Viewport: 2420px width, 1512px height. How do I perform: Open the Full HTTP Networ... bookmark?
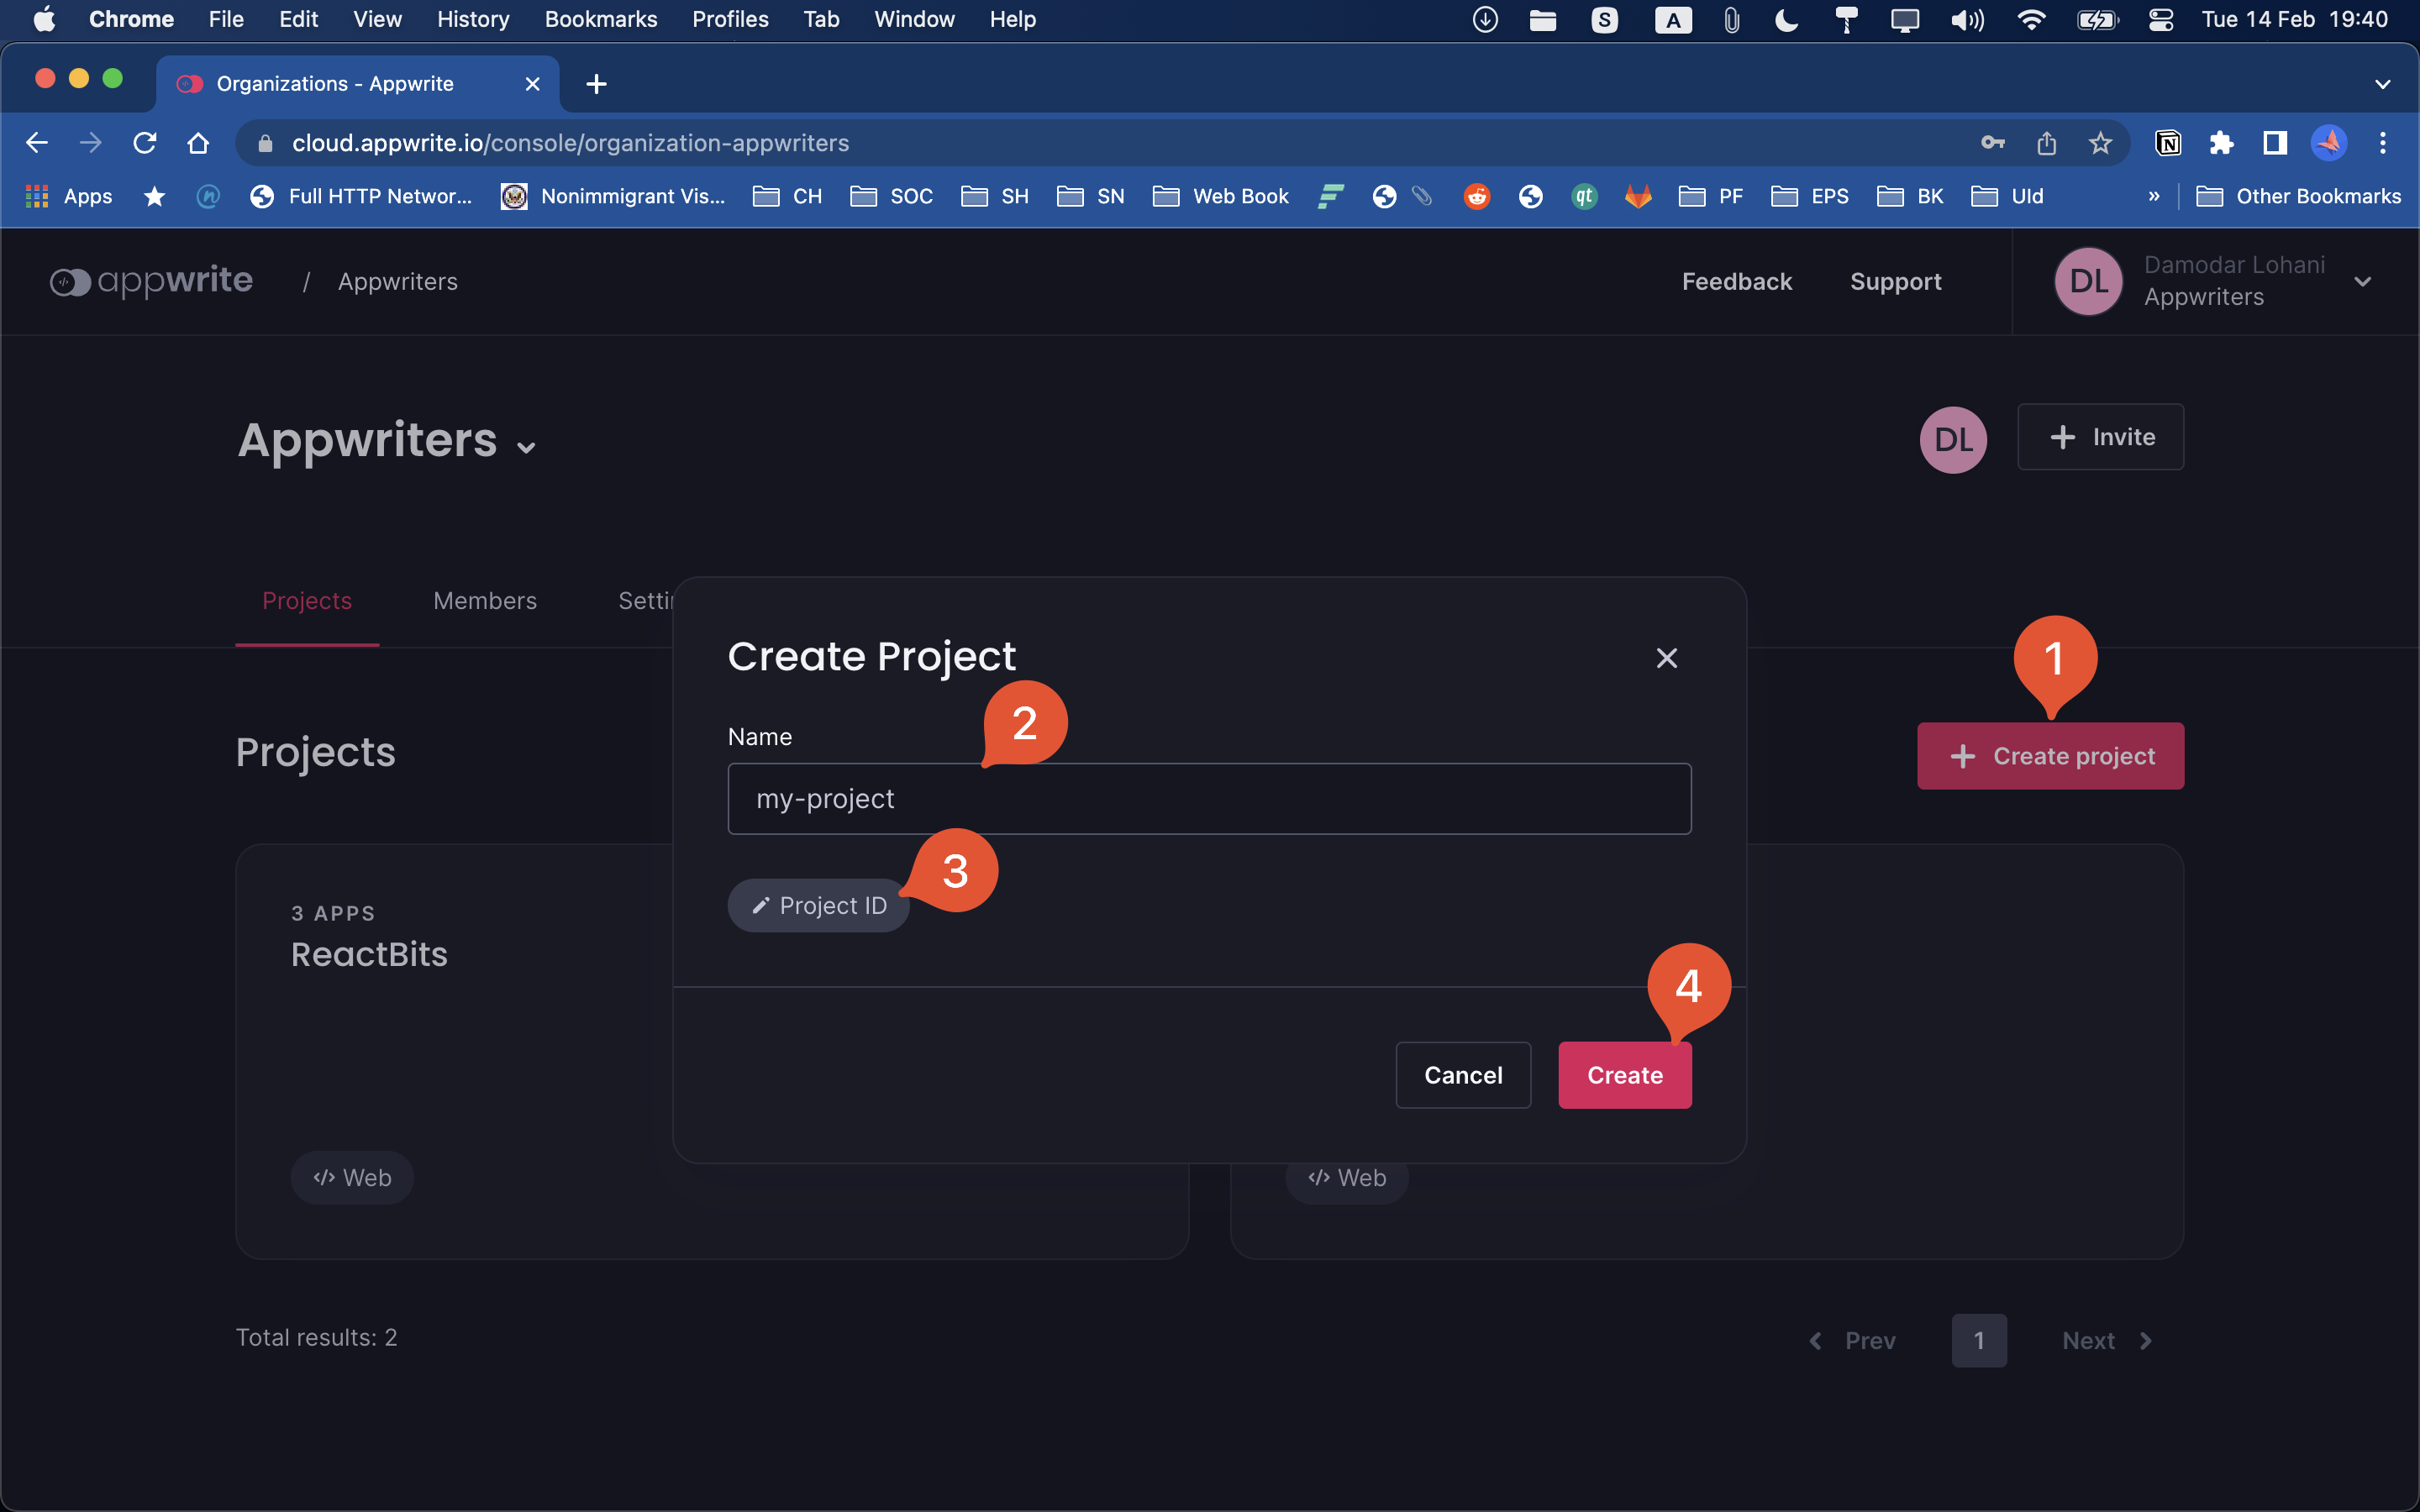pos(361,196)
